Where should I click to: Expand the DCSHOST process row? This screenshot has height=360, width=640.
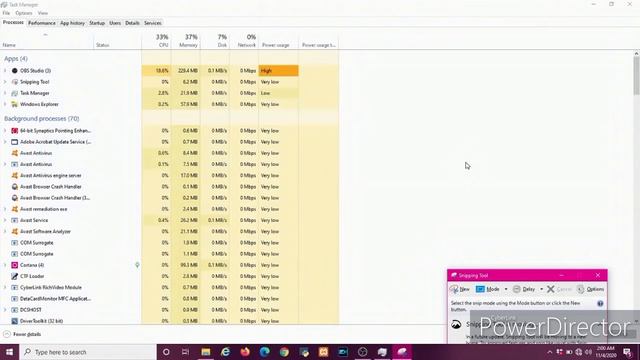(x=5, y=310)
